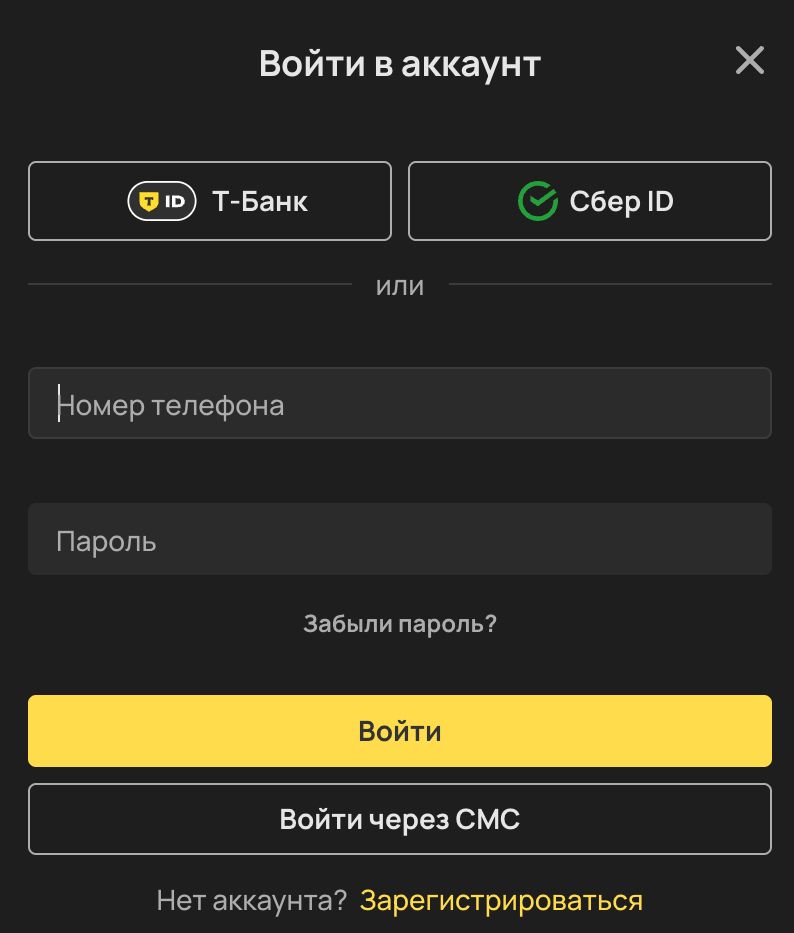The height and width of the screenshot is (933, 794).
Task: Click the Войти в аккаунт dialog title
Action: coord(400,63)
